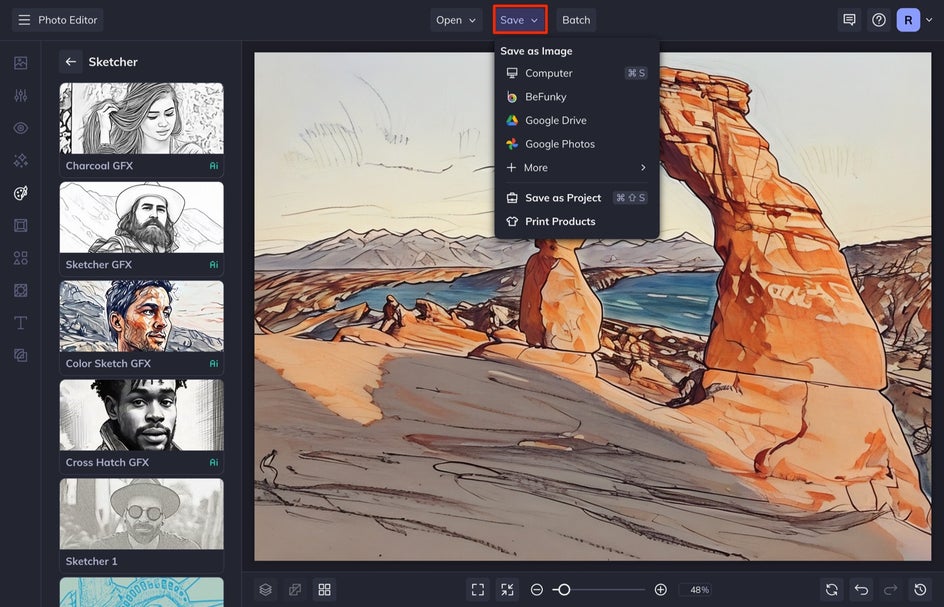Open the Frames tool

click(20, 225)
